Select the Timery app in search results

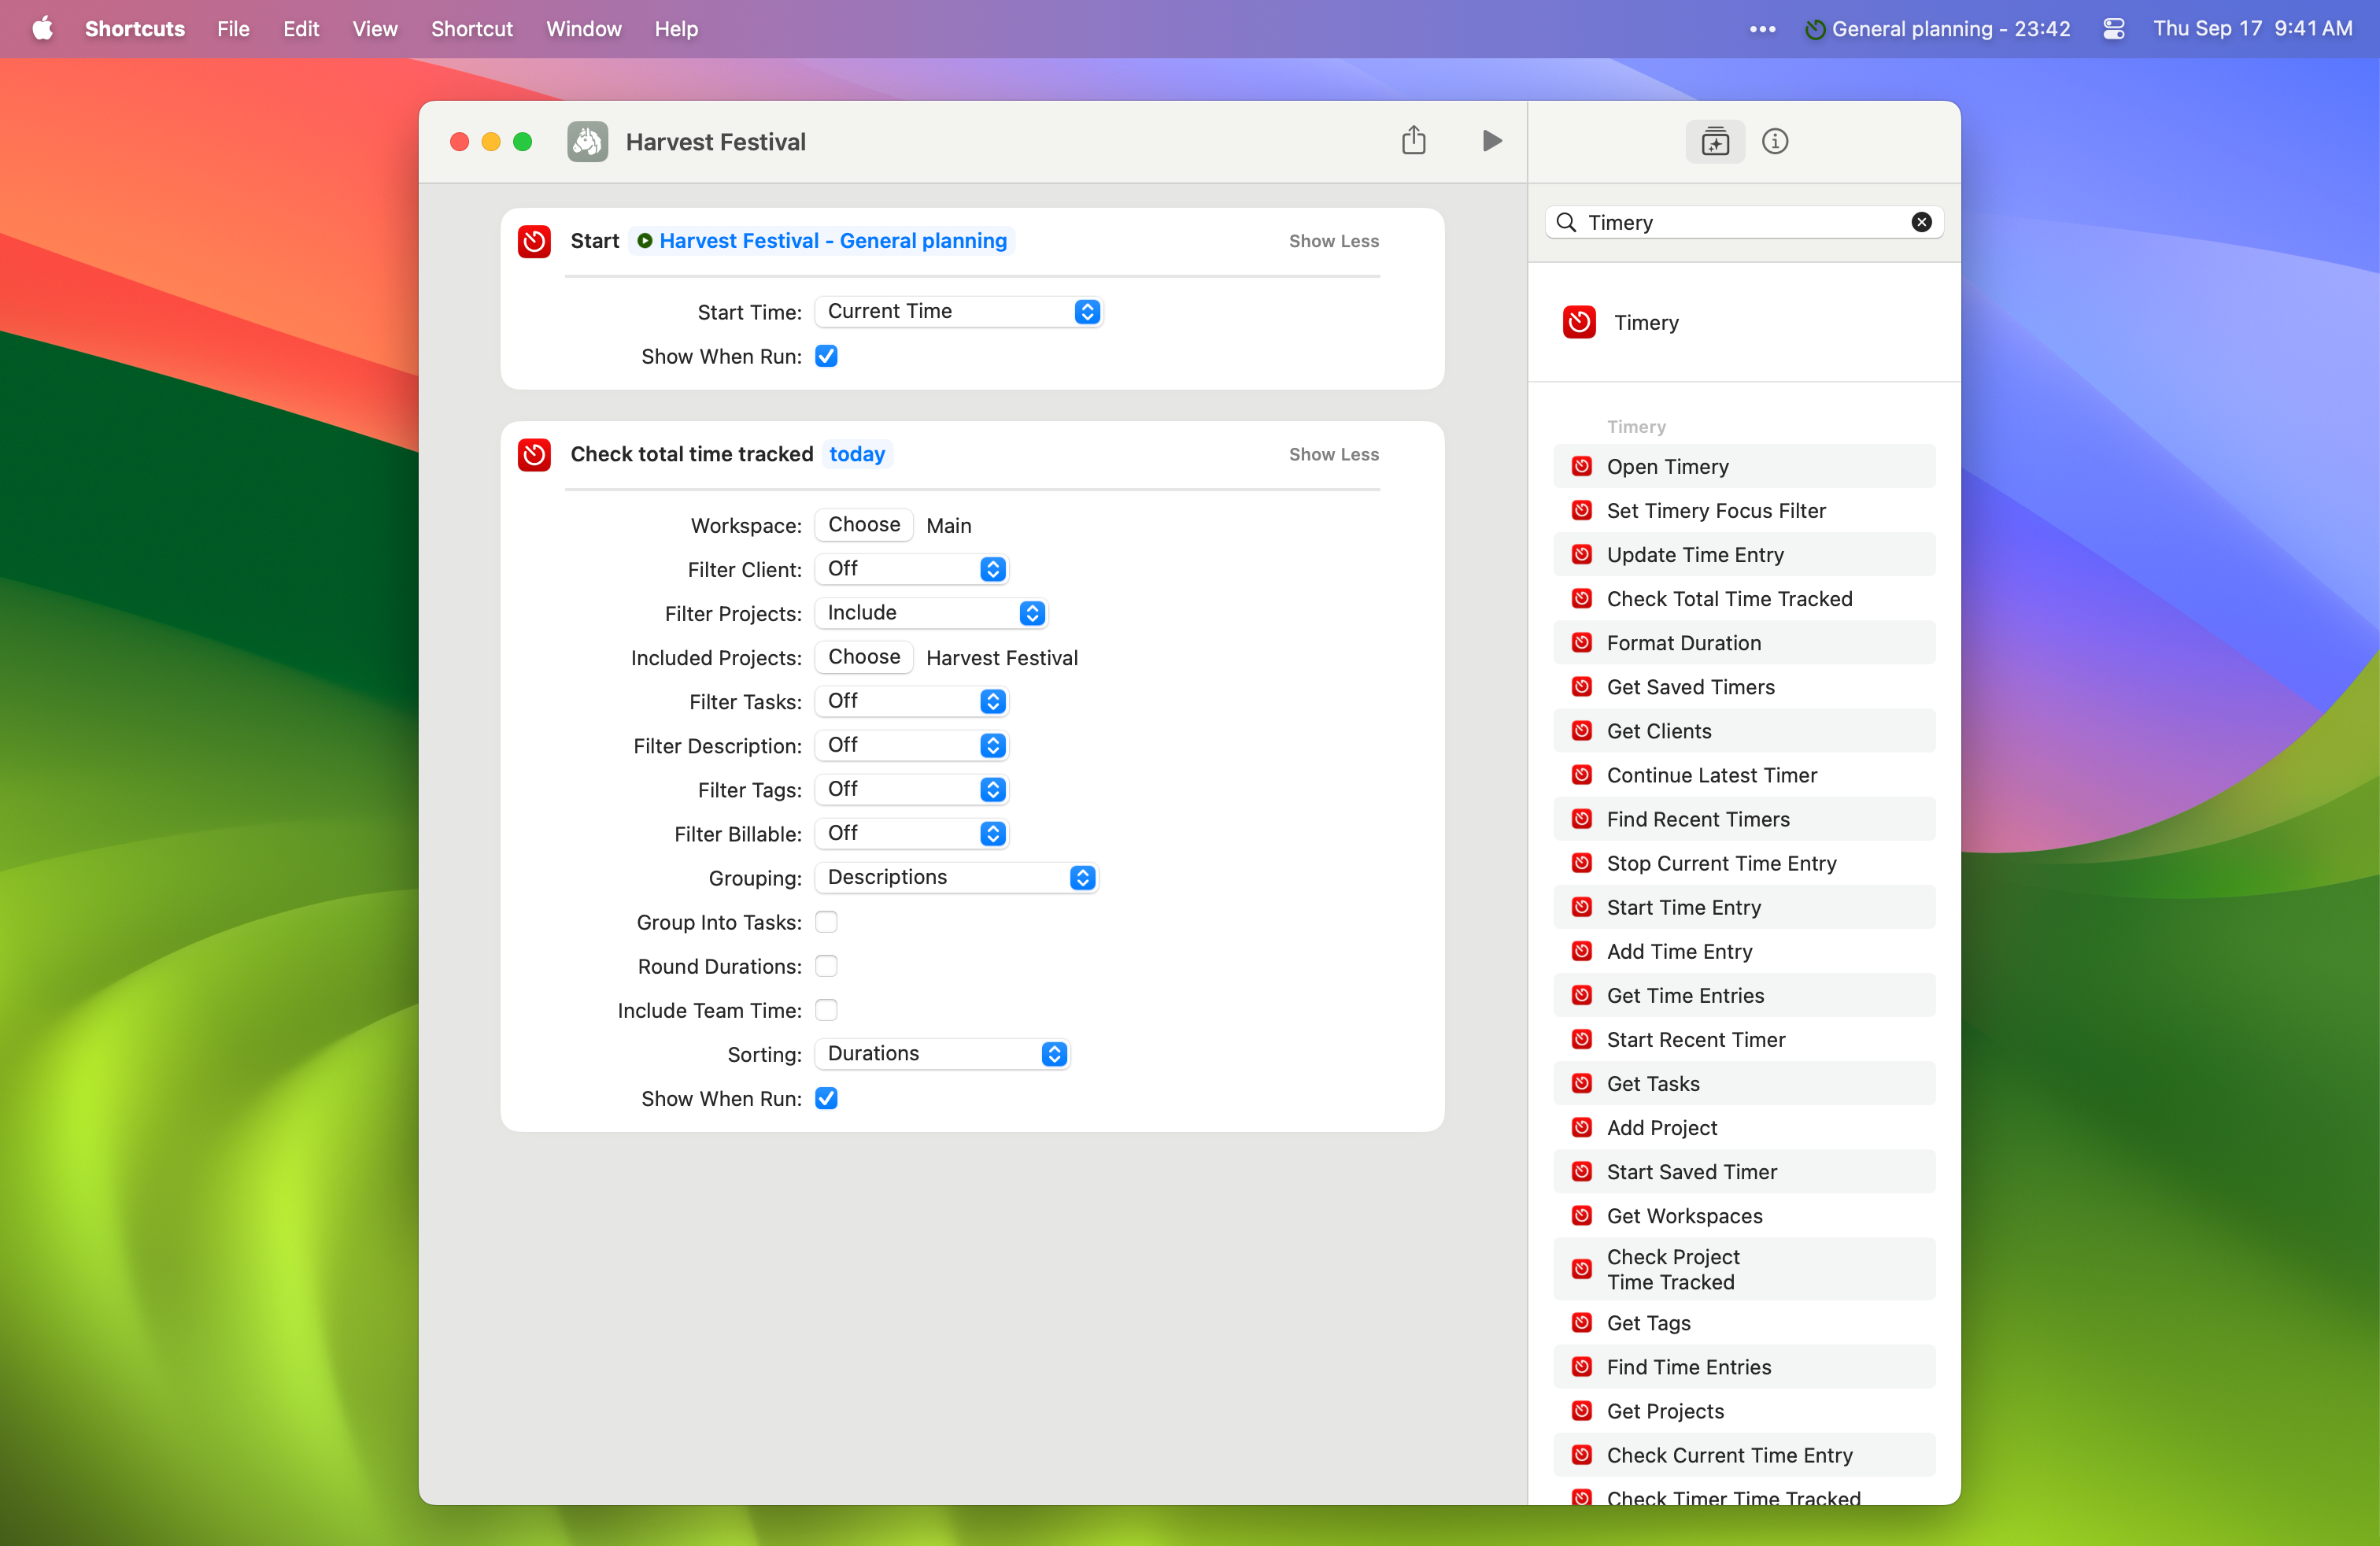pos(1743,322)
